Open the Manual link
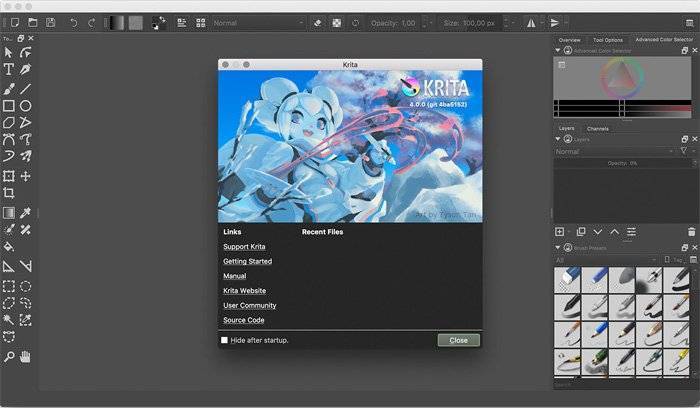The image size is (700, 408). click(234, 276)
